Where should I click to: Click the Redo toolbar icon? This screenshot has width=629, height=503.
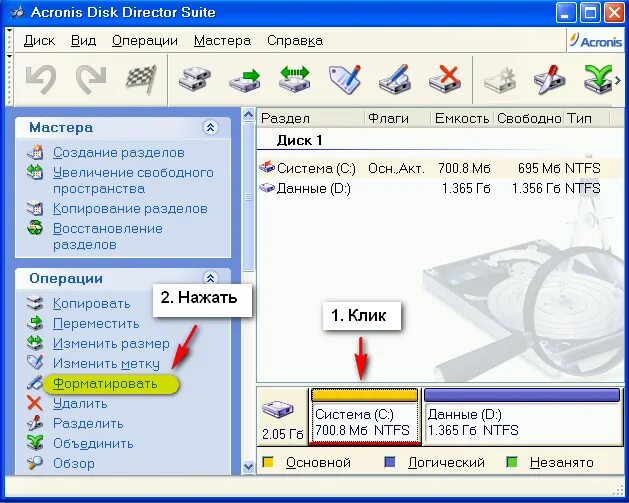point(91,78)
